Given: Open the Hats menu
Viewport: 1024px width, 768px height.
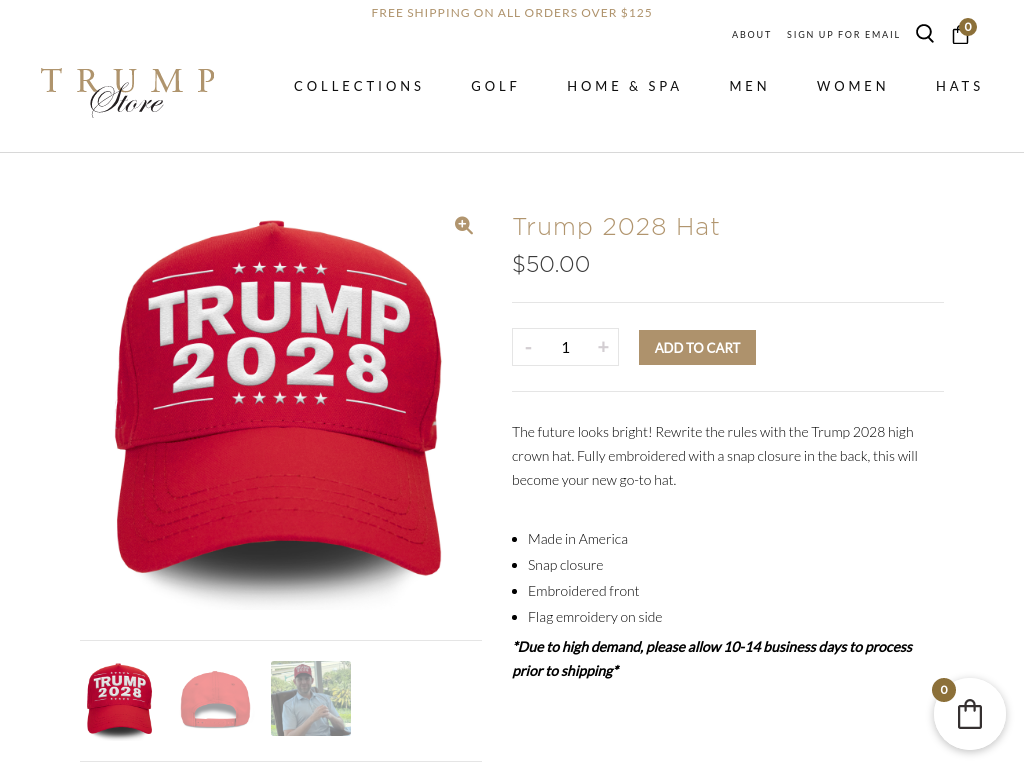Looking at the screenshot, I should tap(959, 86).
